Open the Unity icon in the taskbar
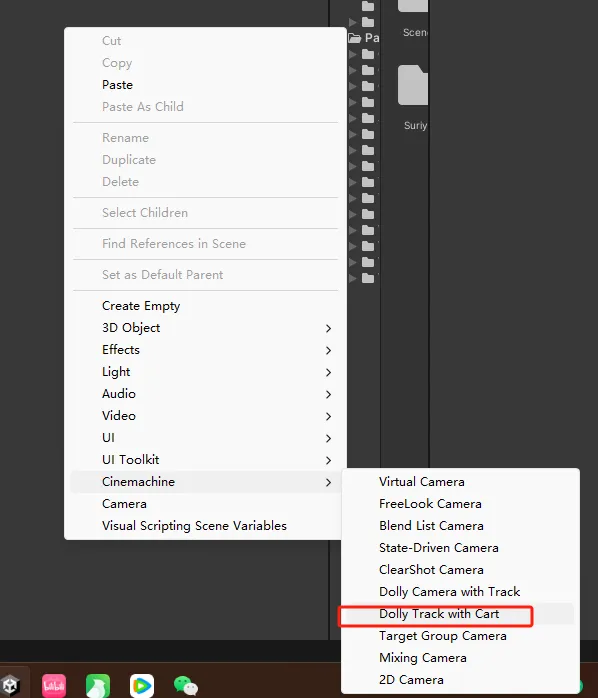 click(10, 686)
